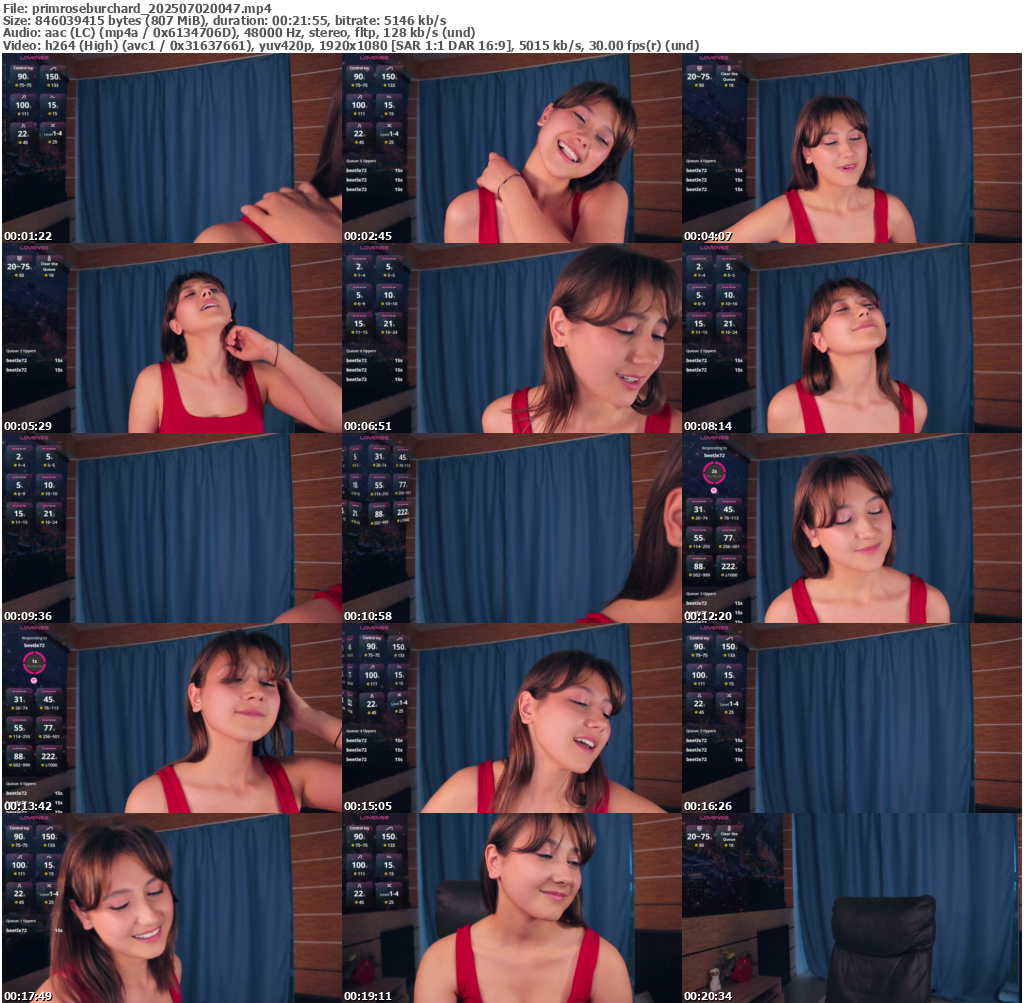Select the 'Video: h264 (High)' header line
Viewport: 1024px width, 1003px height.
(x=351, y=45)
